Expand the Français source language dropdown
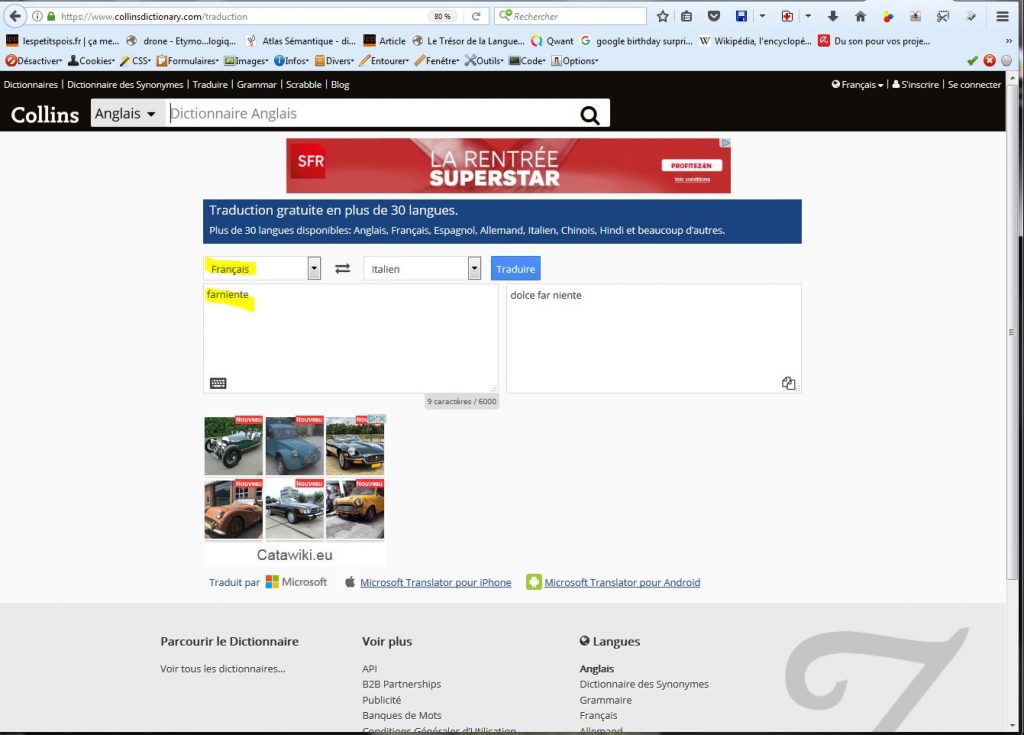The image size is (1024, 735). [314, 269]
